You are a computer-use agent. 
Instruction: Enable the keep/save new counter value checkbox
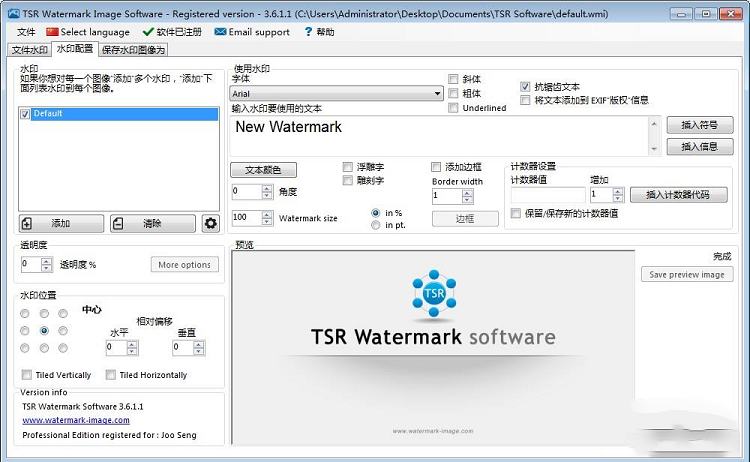pos(516,213)
